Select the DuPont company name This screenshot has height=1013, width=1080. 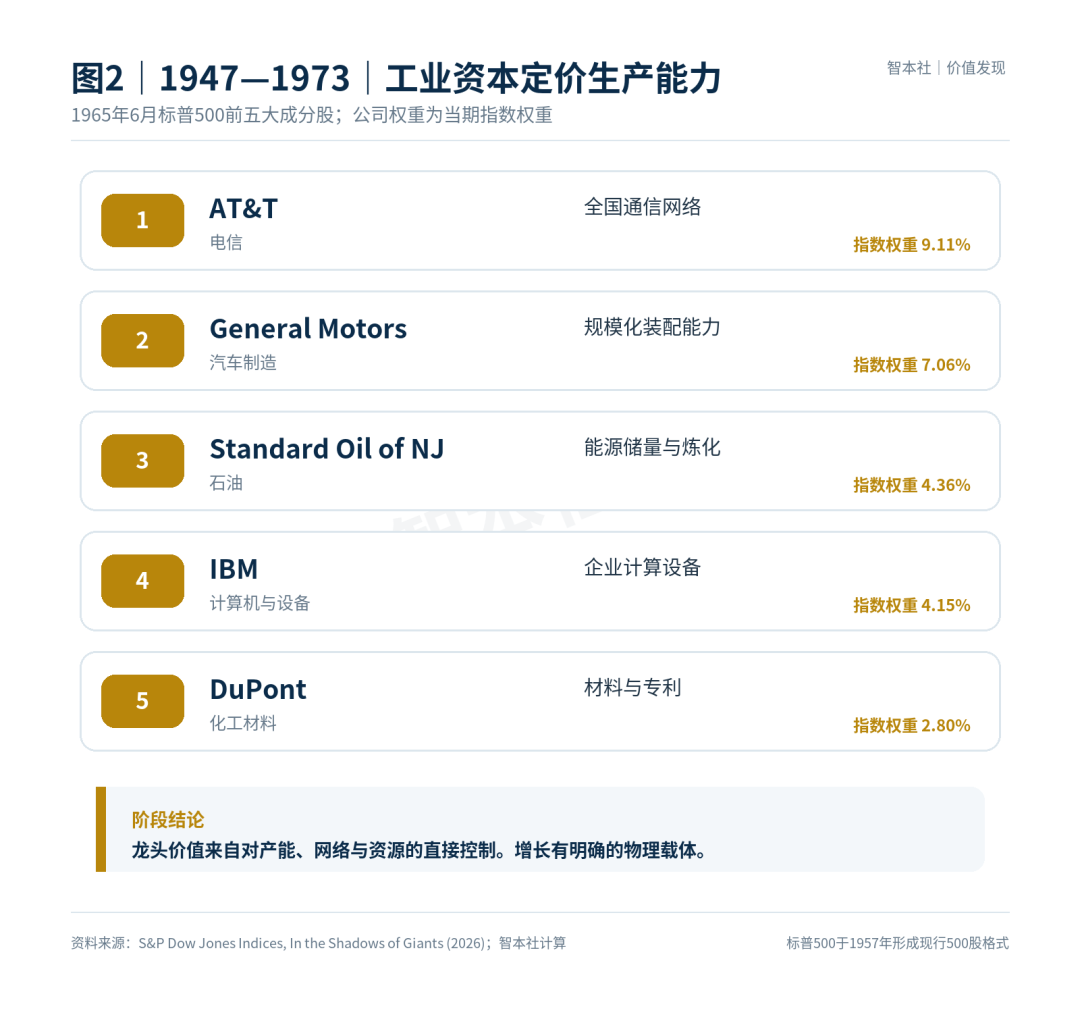pyautogui.click(x=258, y=689)
